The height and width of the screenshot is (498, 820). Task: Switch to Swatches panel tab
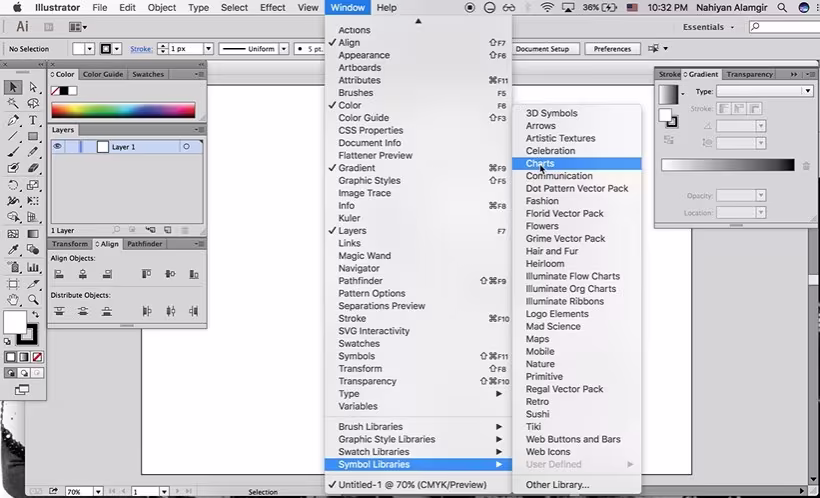(x=148, y=74)
